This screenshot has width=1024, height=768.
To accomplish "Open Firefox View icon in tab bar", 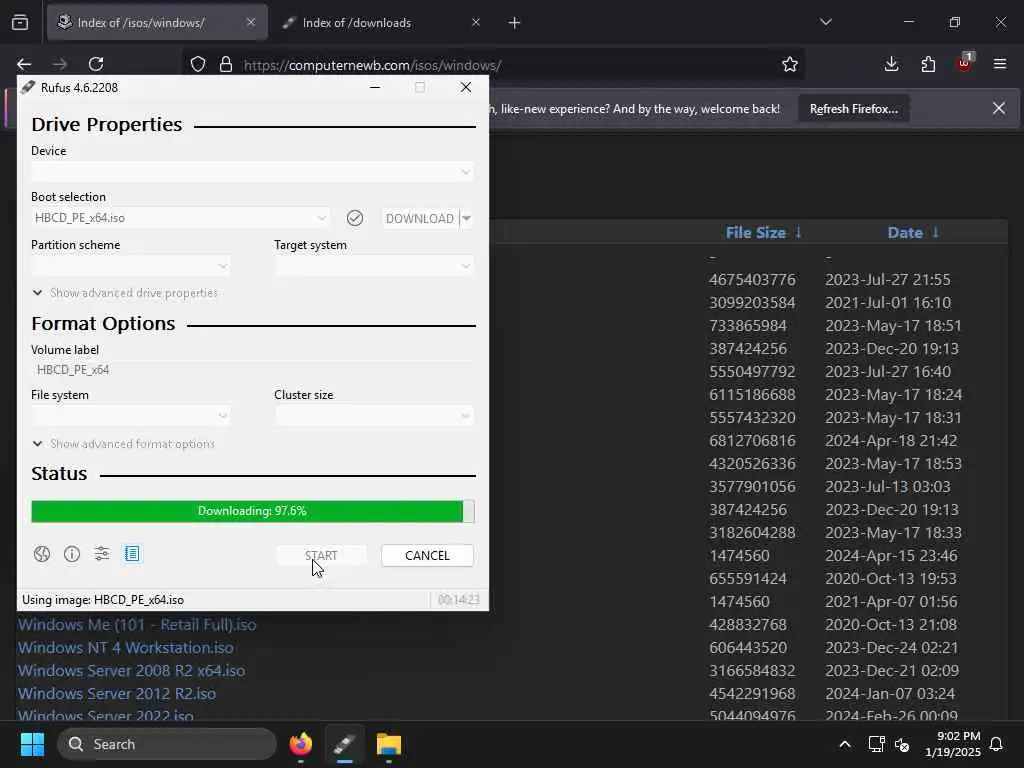I will coord(20,22).
